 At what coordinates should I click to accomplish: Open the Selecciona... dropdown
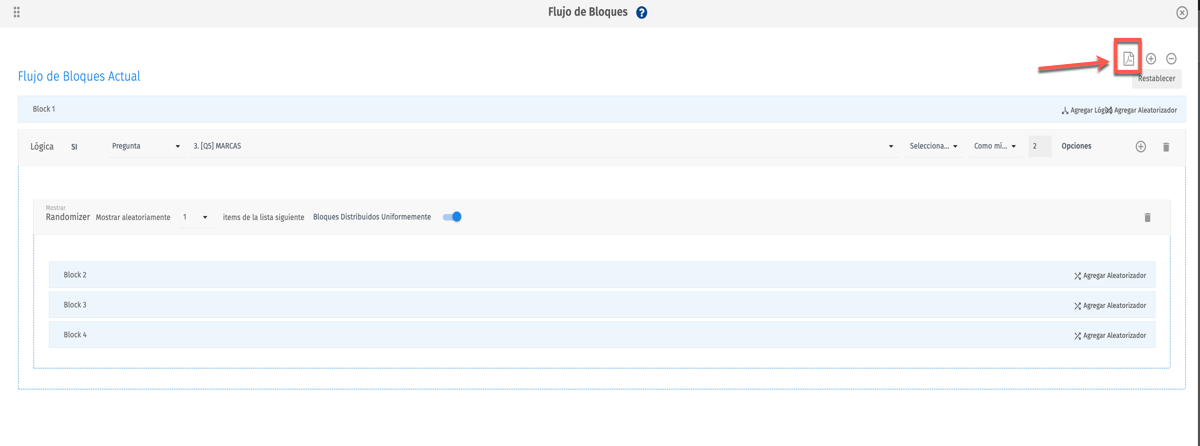click(933, 146)
